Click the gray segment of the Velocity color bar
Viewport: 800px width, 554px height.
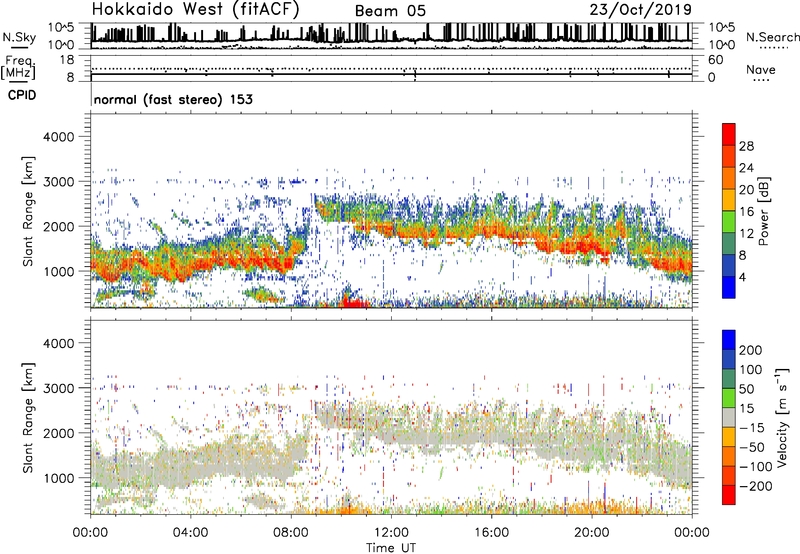click(x=729, y=417)
